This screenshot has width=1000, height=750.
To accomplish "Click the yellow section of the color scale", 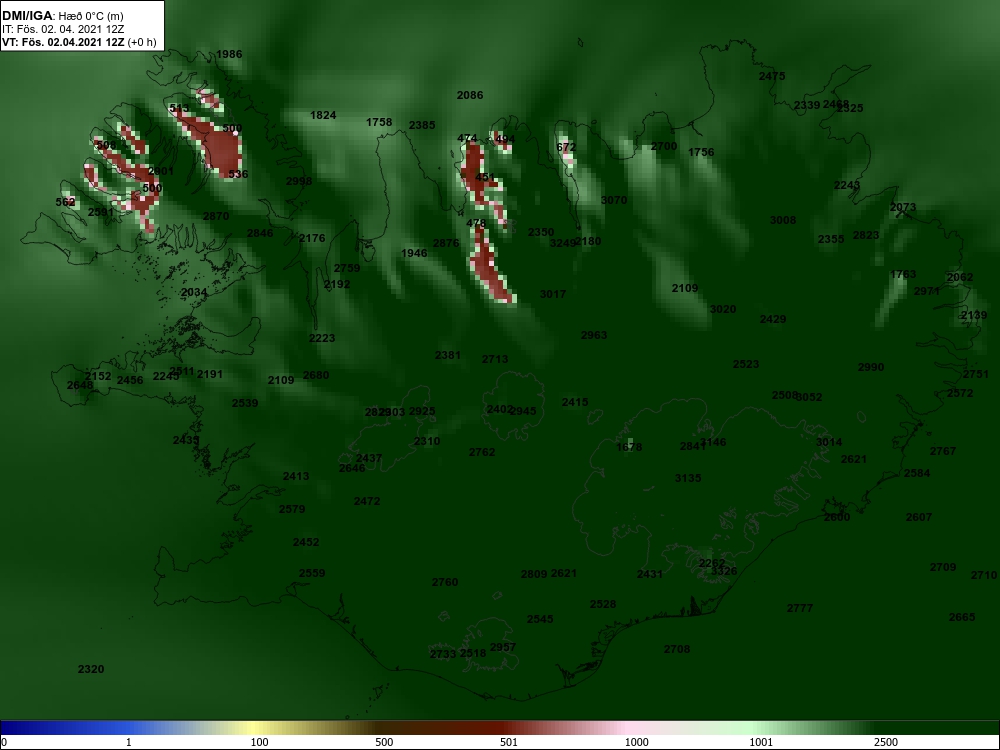I will (x=255, y=728).
